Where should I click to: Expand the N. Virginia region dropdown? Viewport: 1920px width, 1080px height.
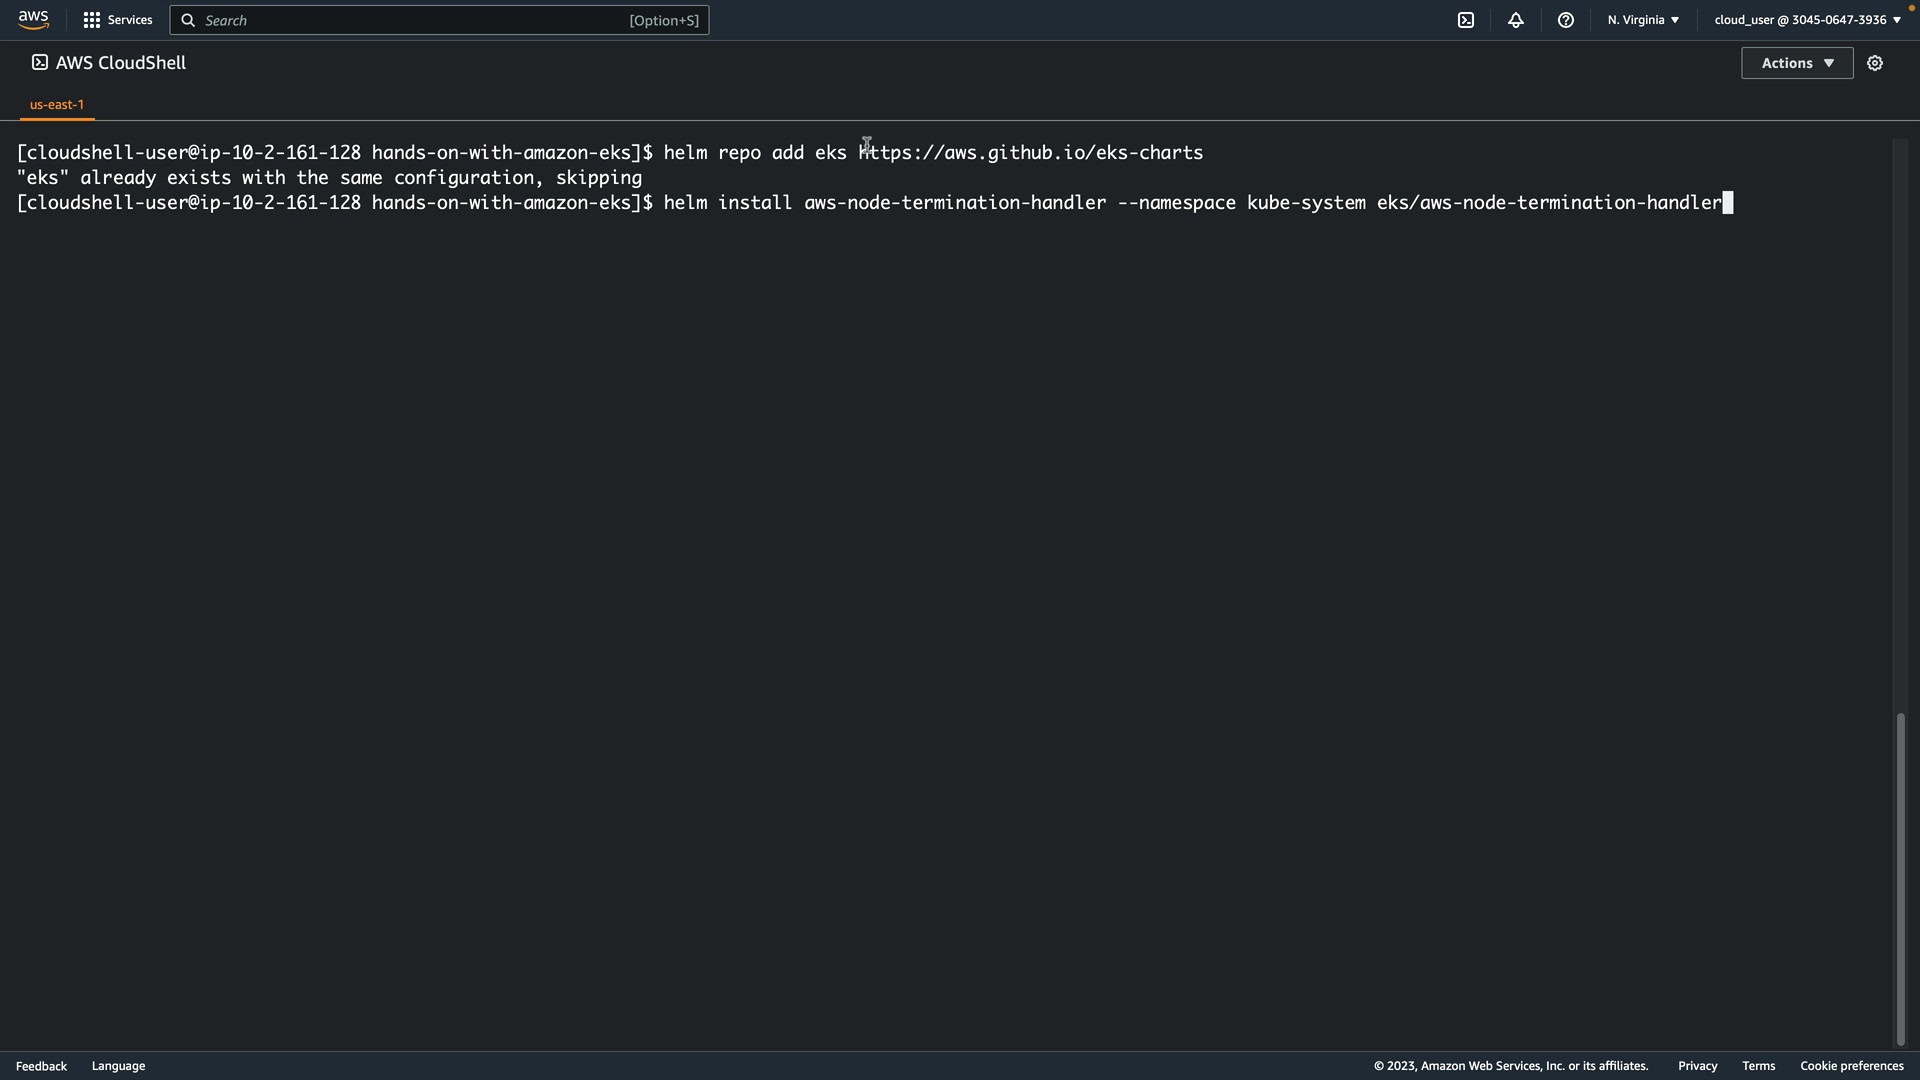click(x=1643, y=20)
